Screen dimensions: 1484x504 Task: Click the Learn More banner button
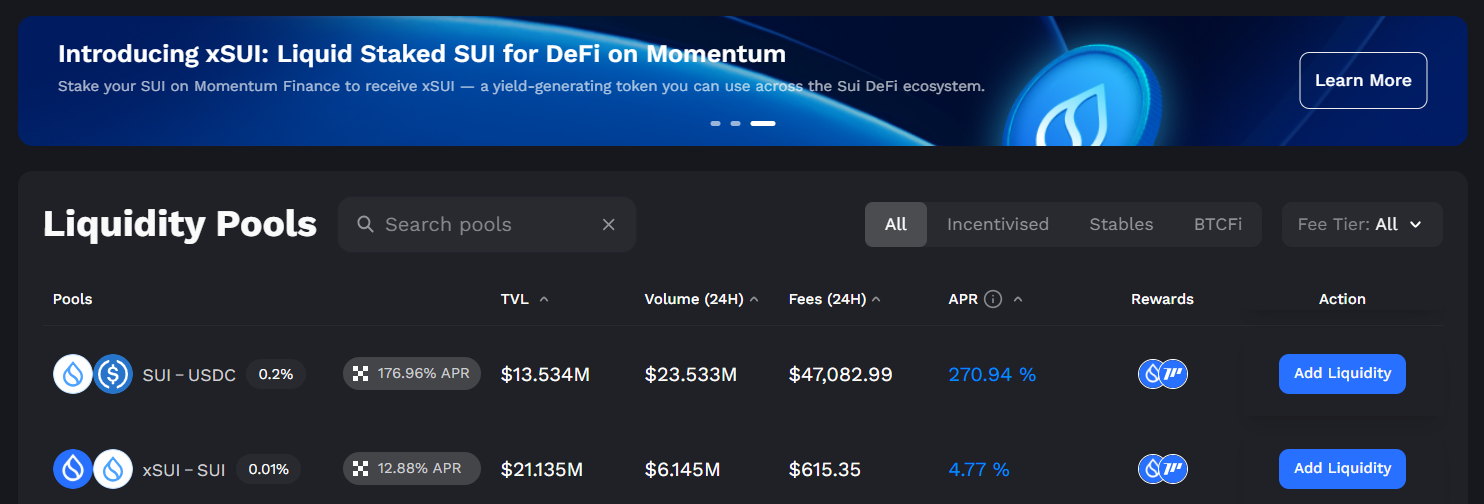coord(1363,80)
